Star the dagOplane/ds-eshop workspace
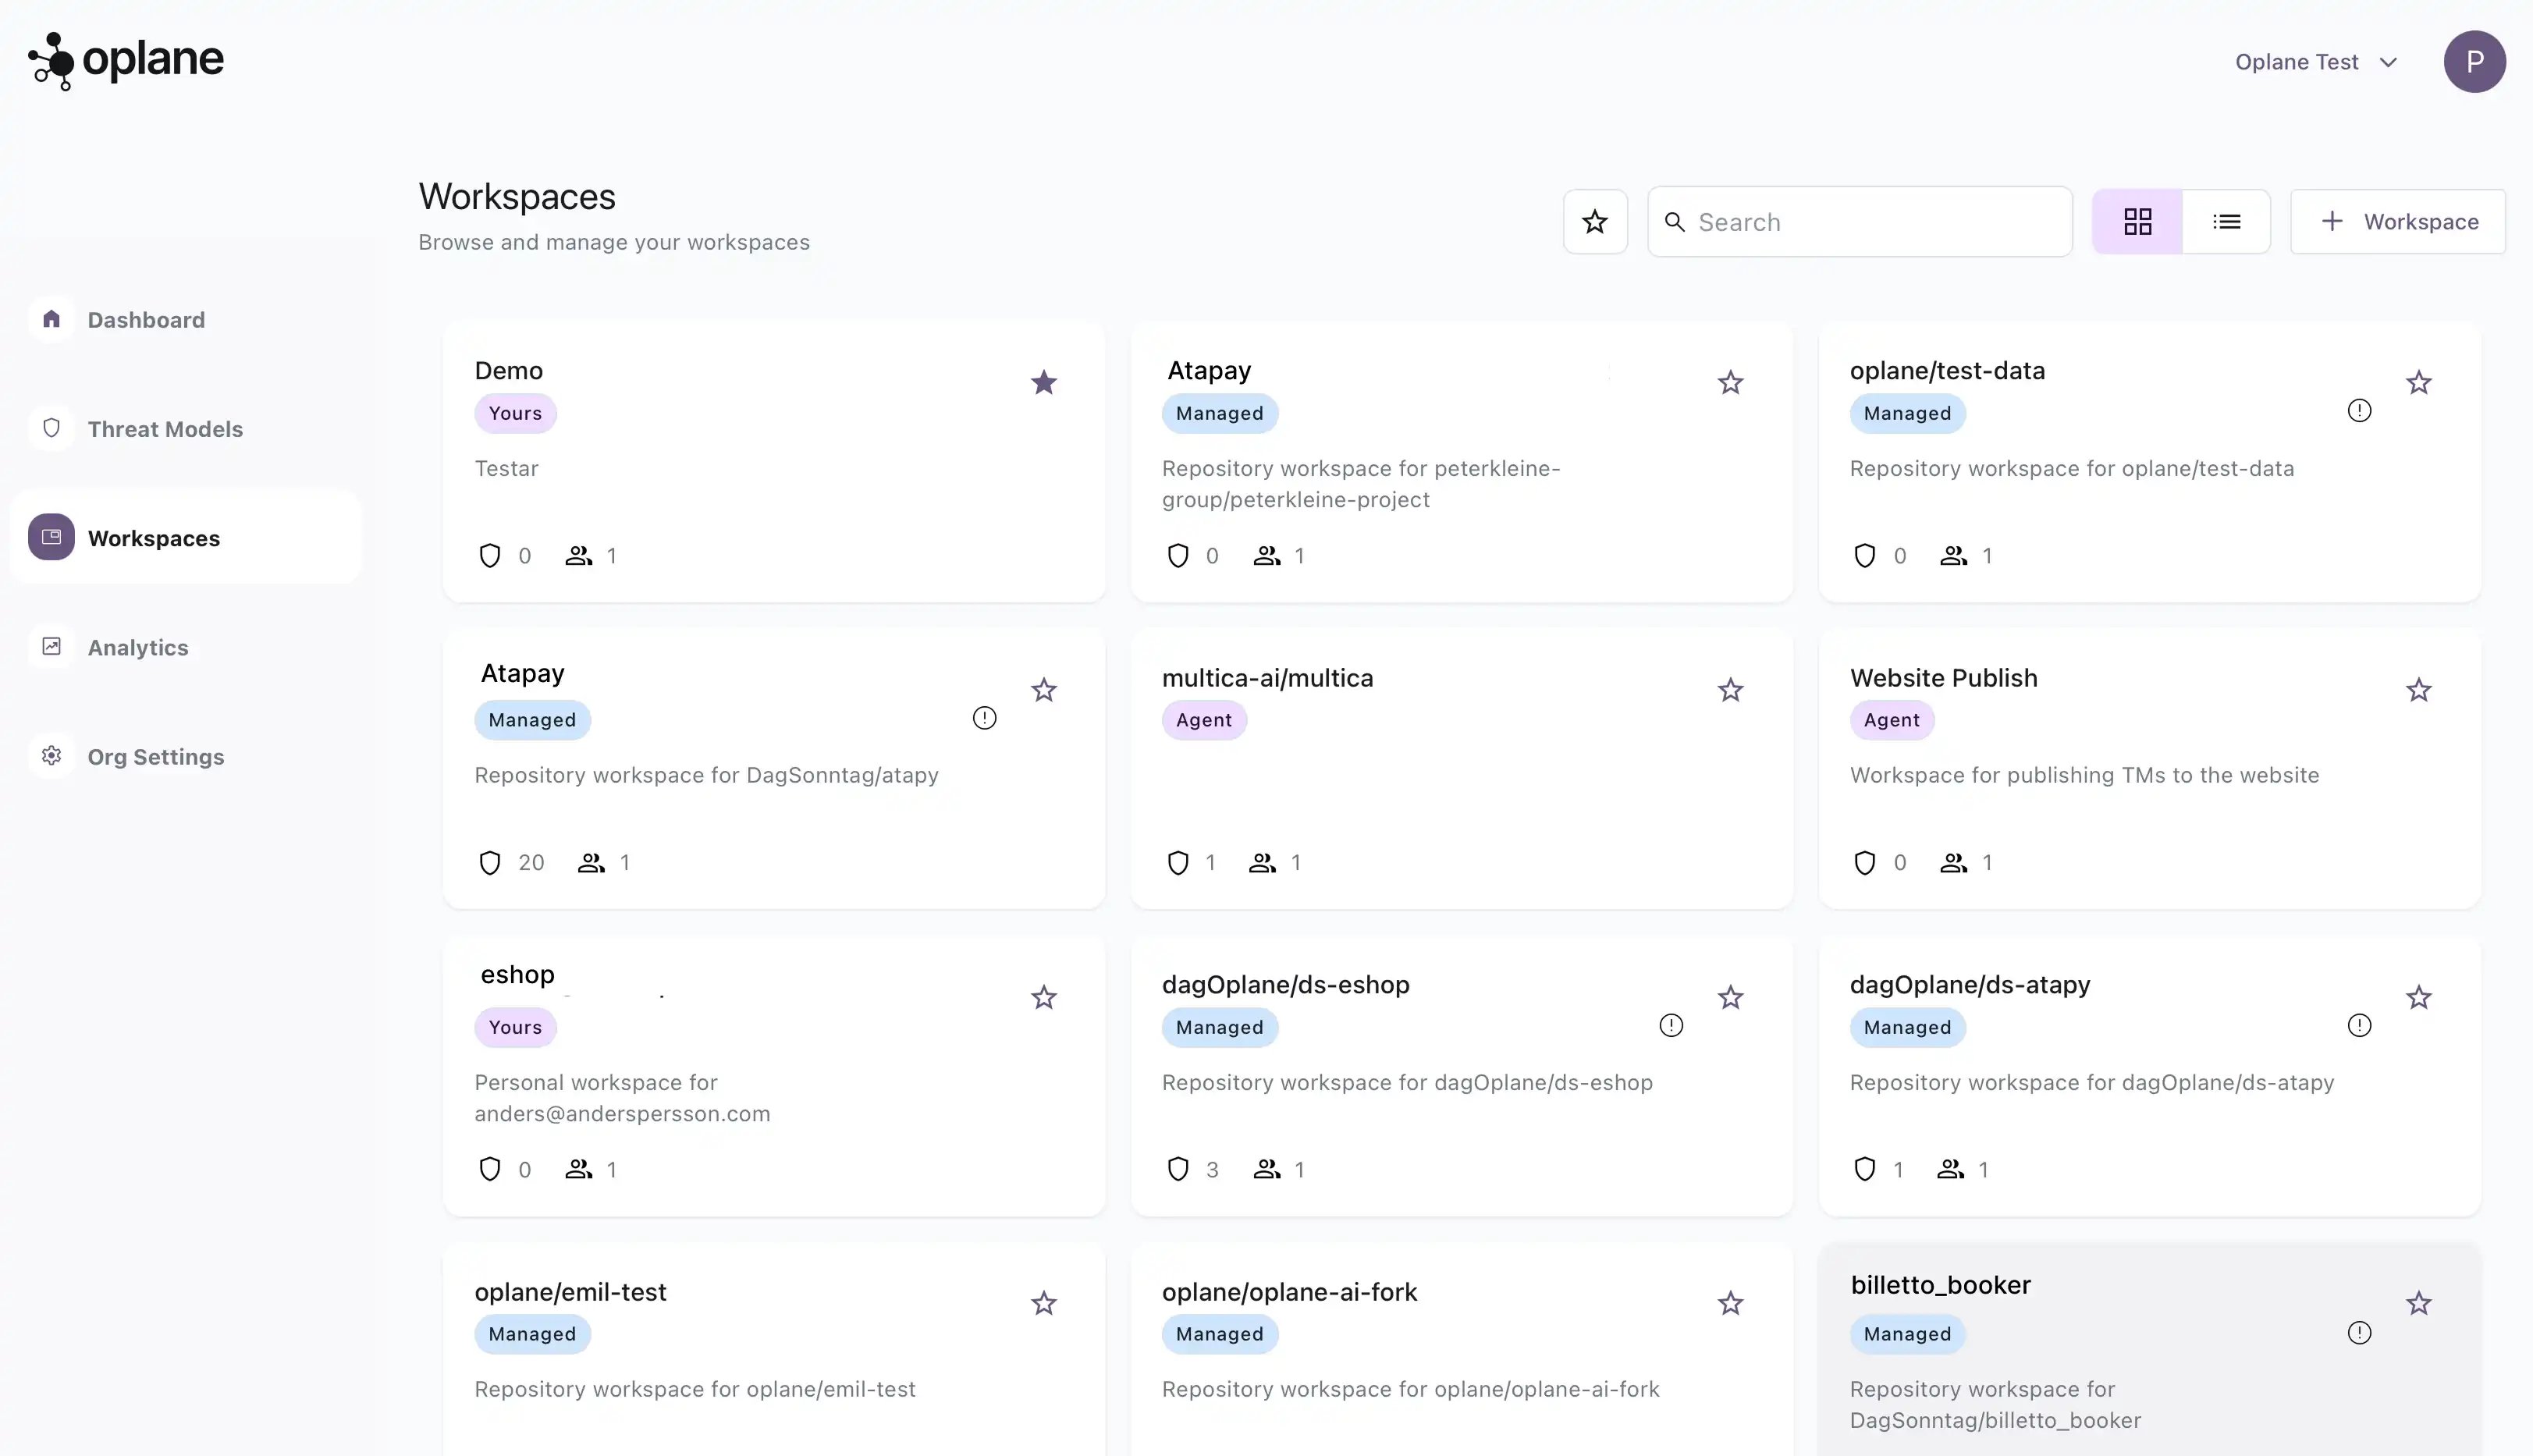Viewport: 2533px width, 1456px height. point(1731,998)
